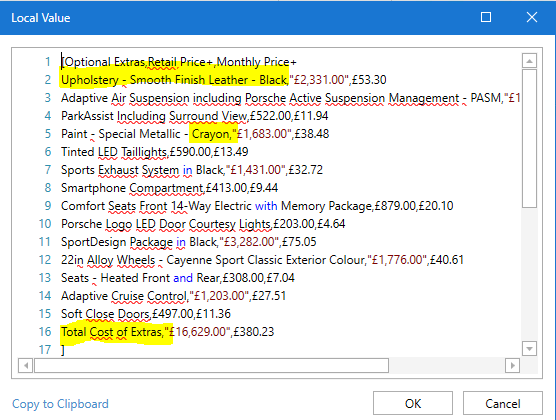556x420 pixels.
Task: Click line number 10 in the gutter
Action: tap(45, 224)
